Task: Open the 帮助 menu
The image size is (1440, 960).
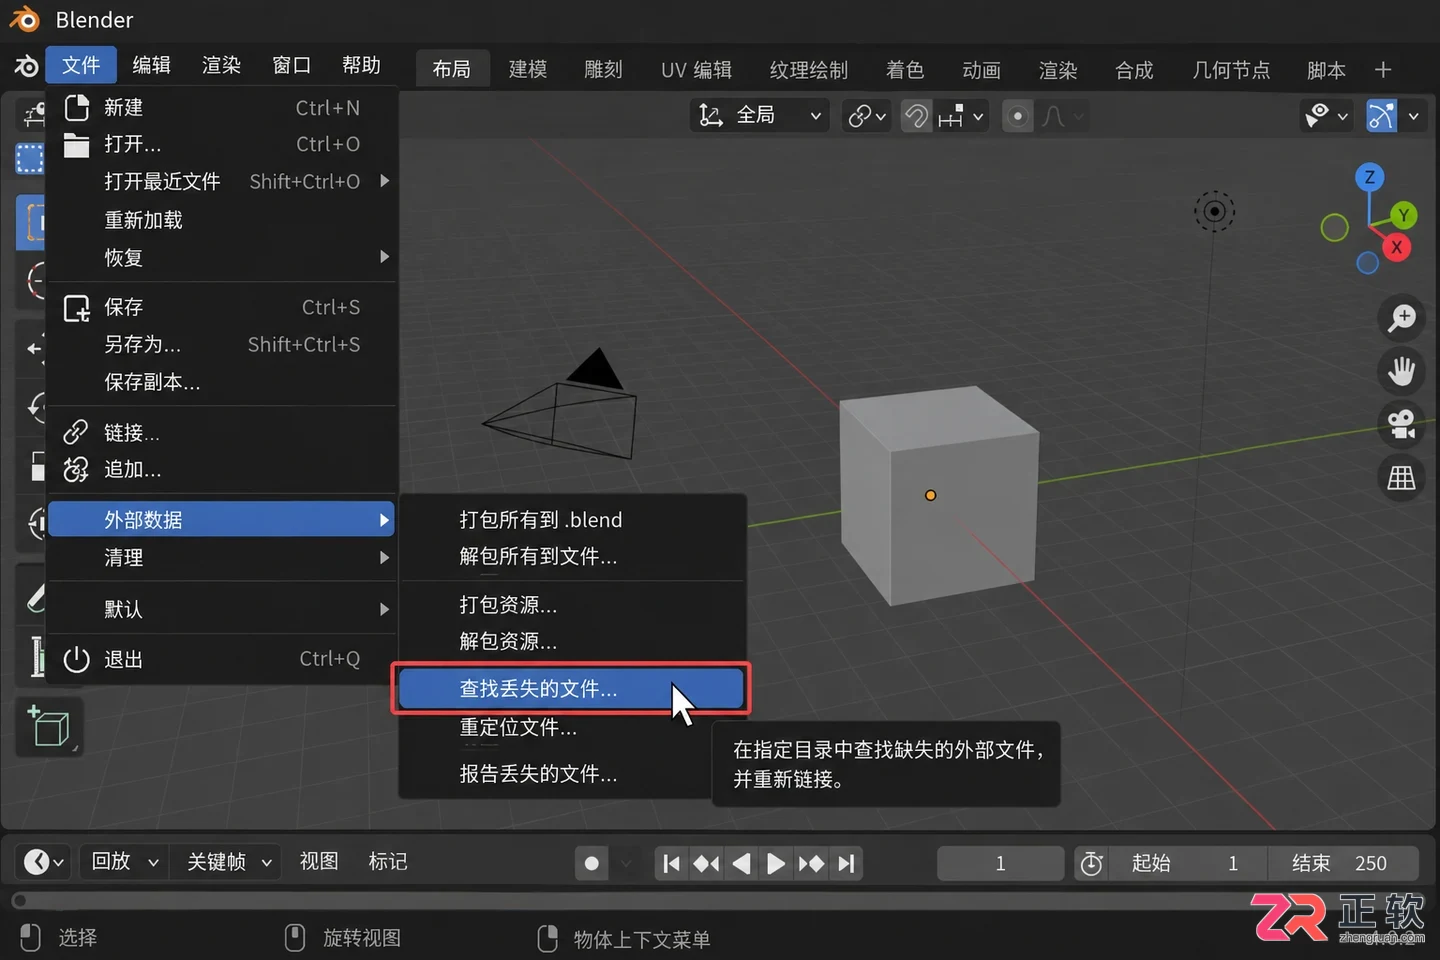Action: (361, 65)
